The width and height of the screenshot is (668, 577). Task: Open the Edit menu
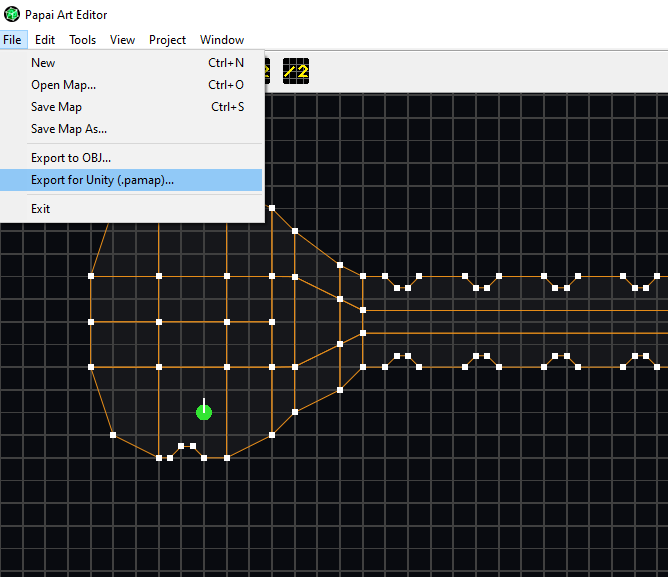45,40
